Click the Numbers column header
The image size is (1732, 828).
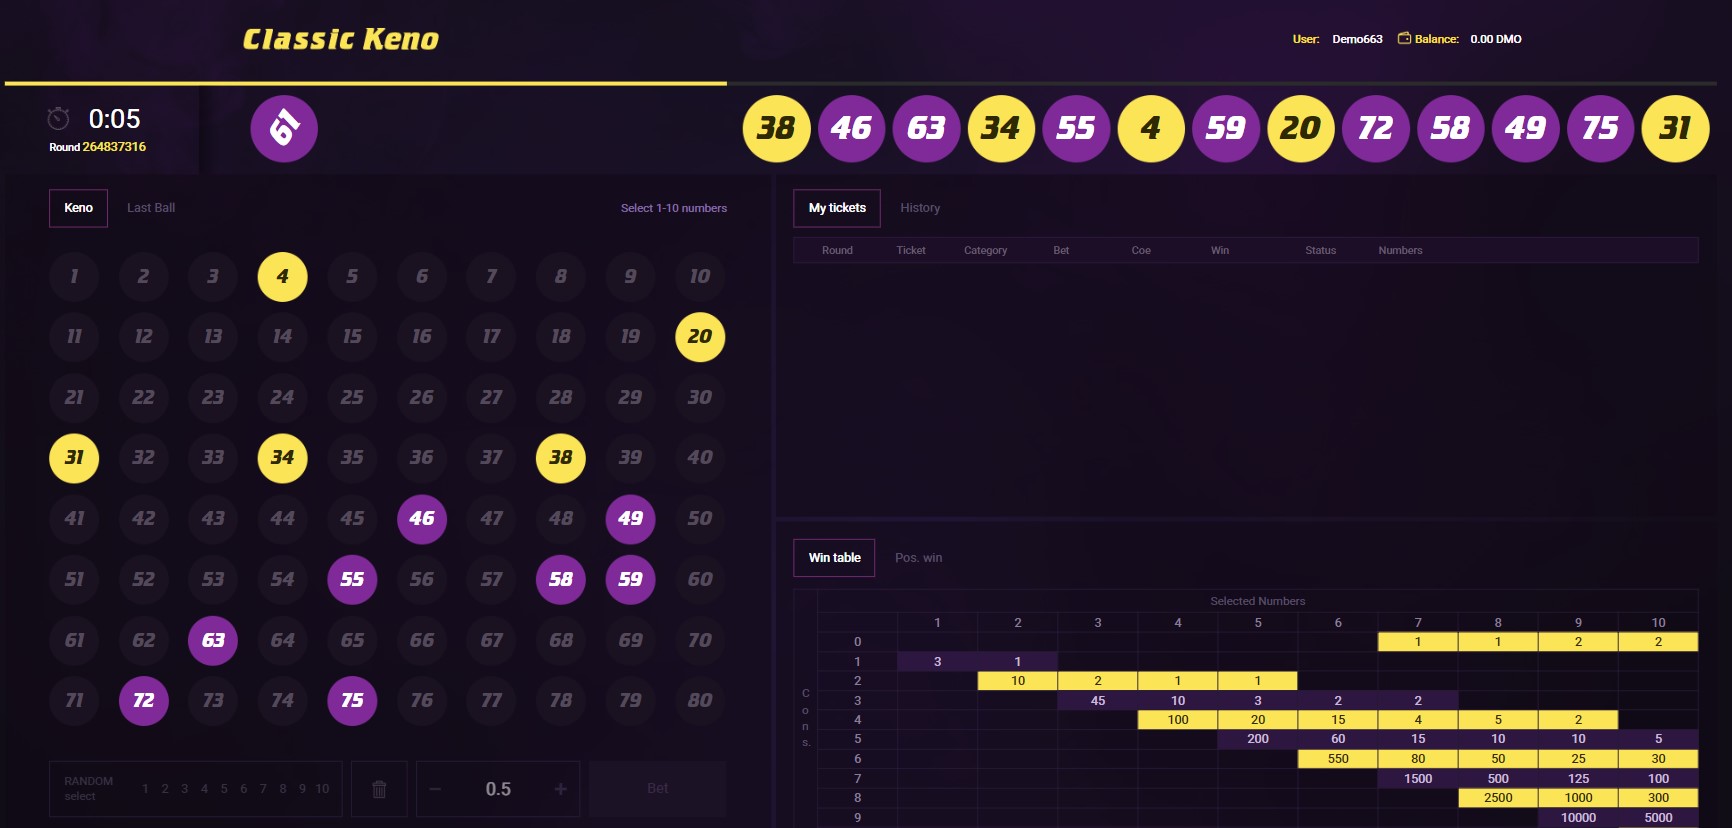(x=1400, y=250)
